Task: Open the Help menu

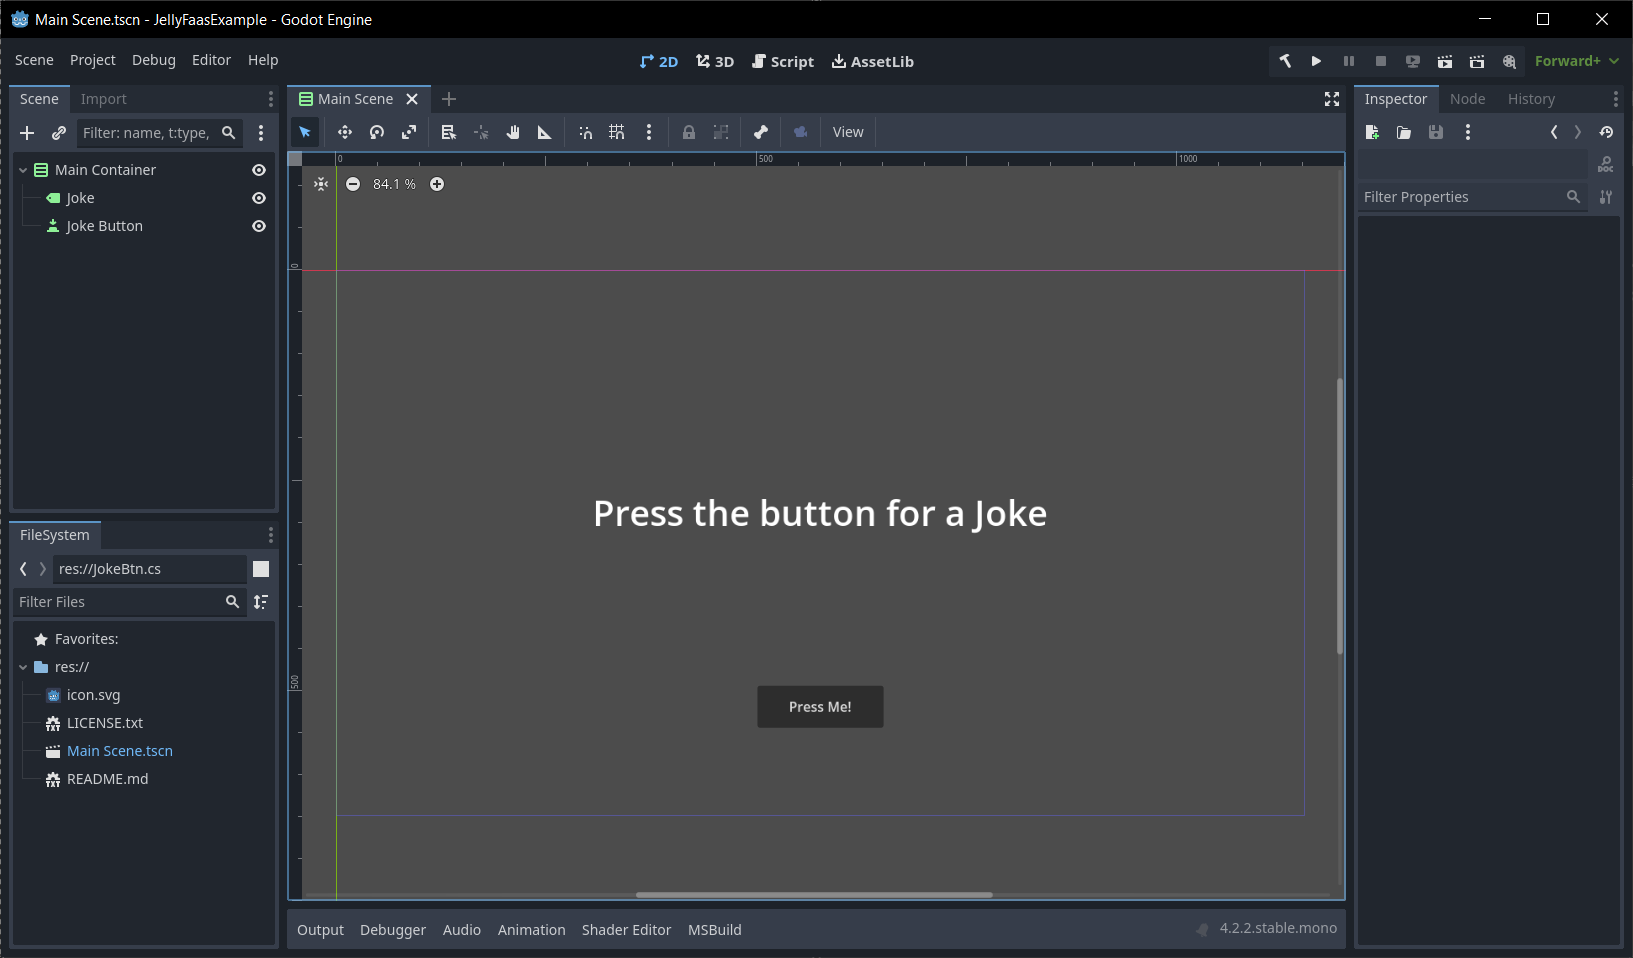Action: tap(263, 60)
